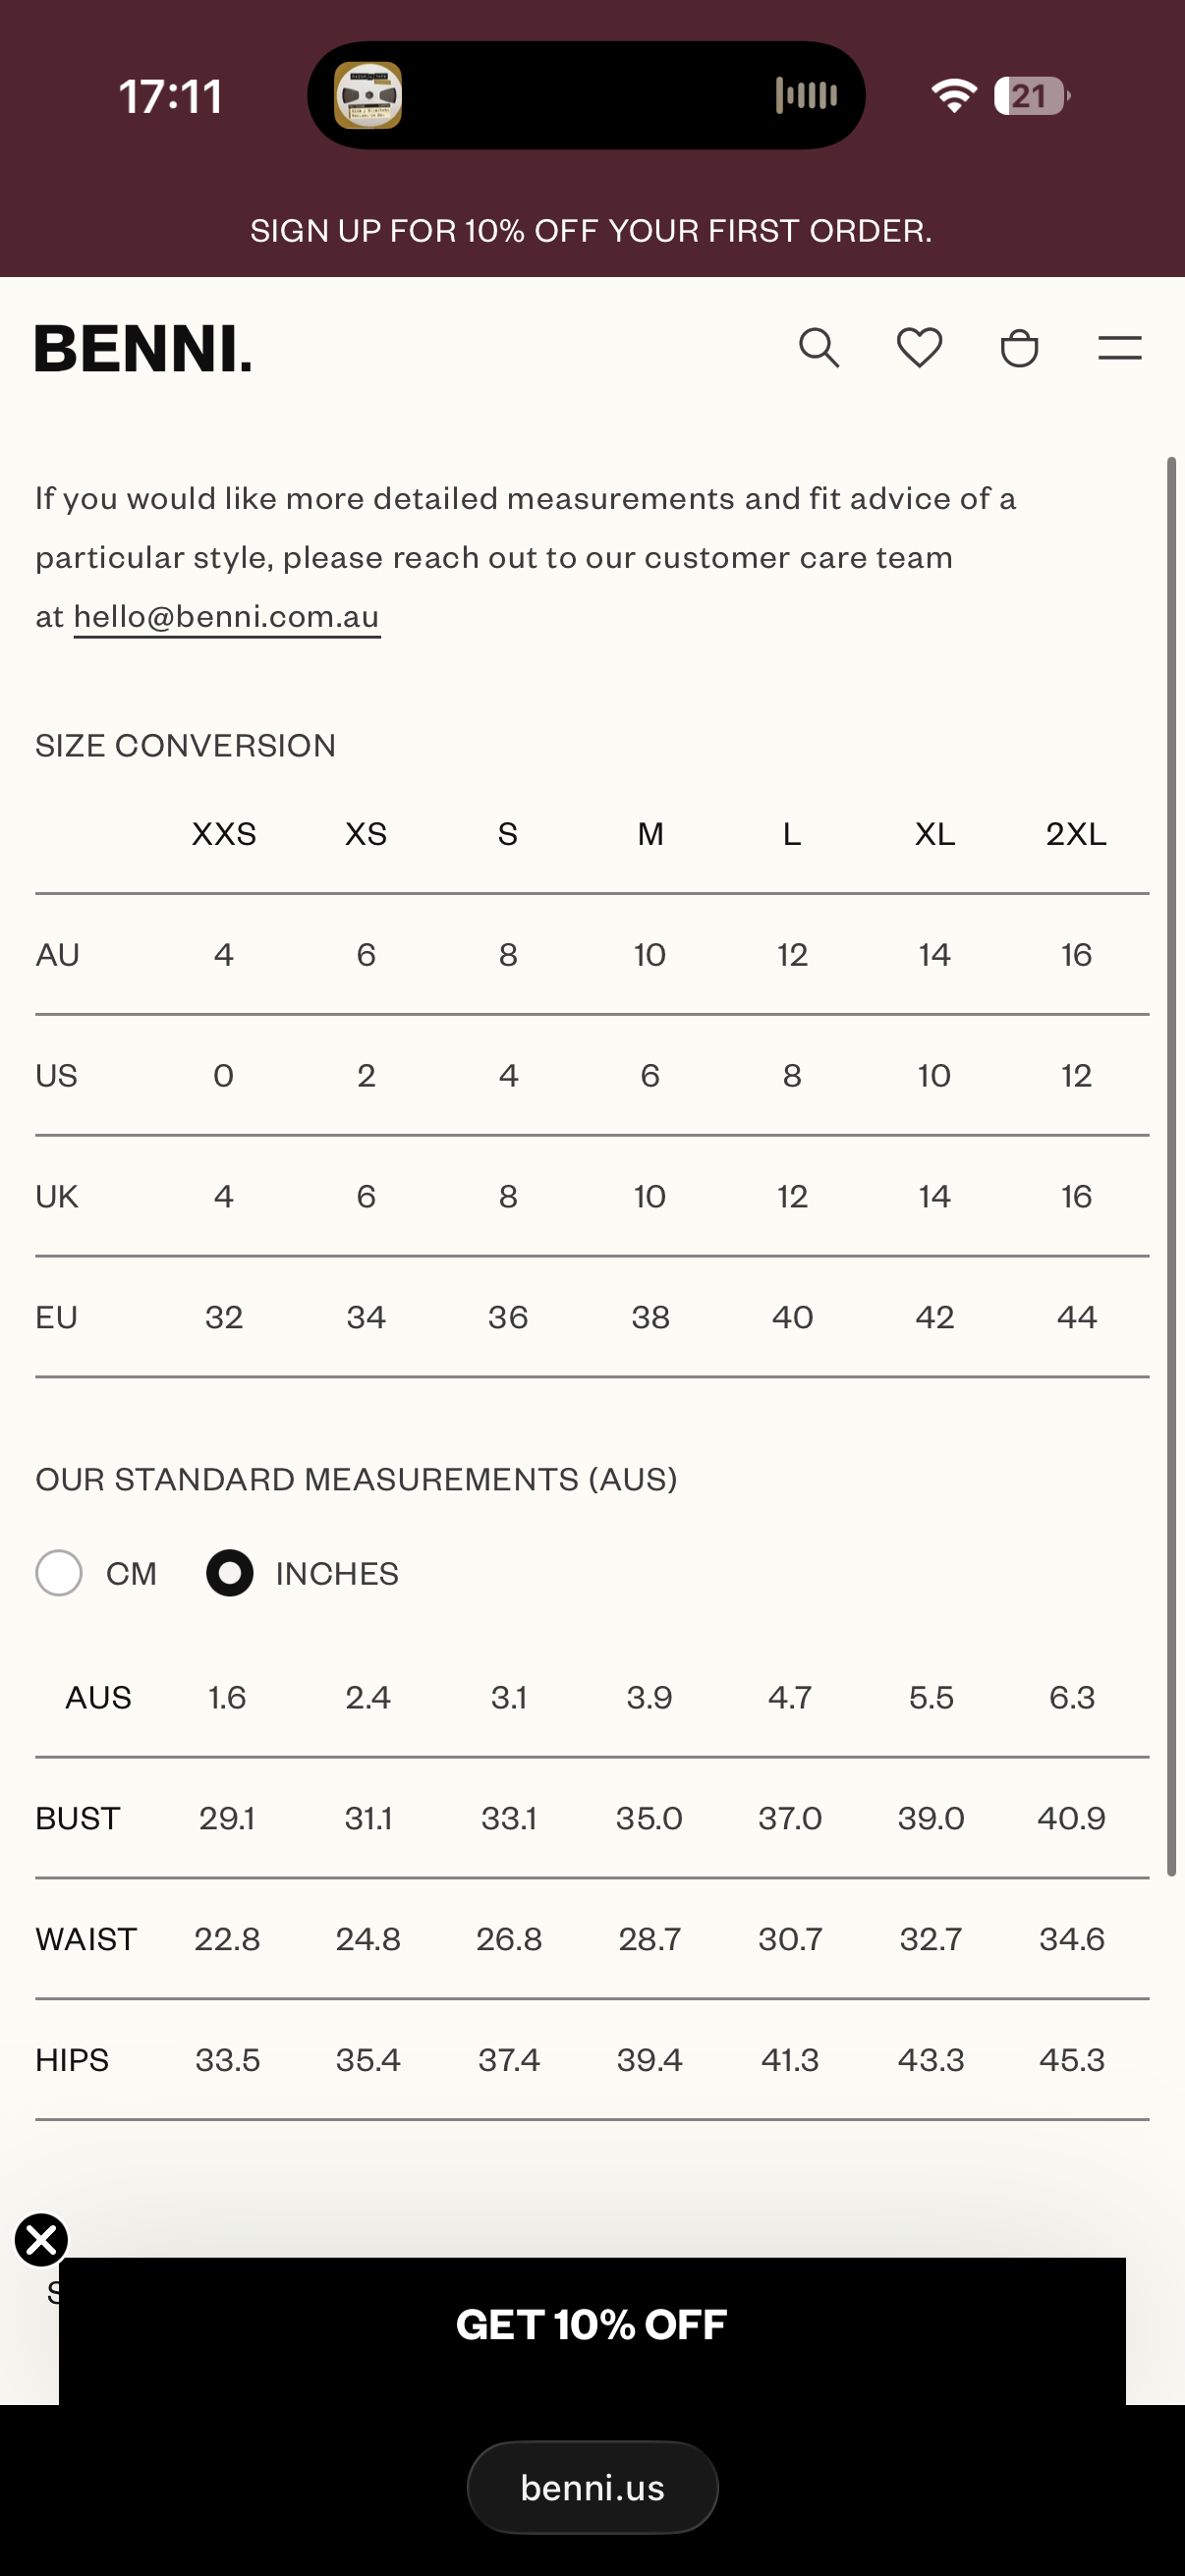Screen dimensions: 1185x2576
Task: Close the 10% off popup
Action: click(41, 2239)
